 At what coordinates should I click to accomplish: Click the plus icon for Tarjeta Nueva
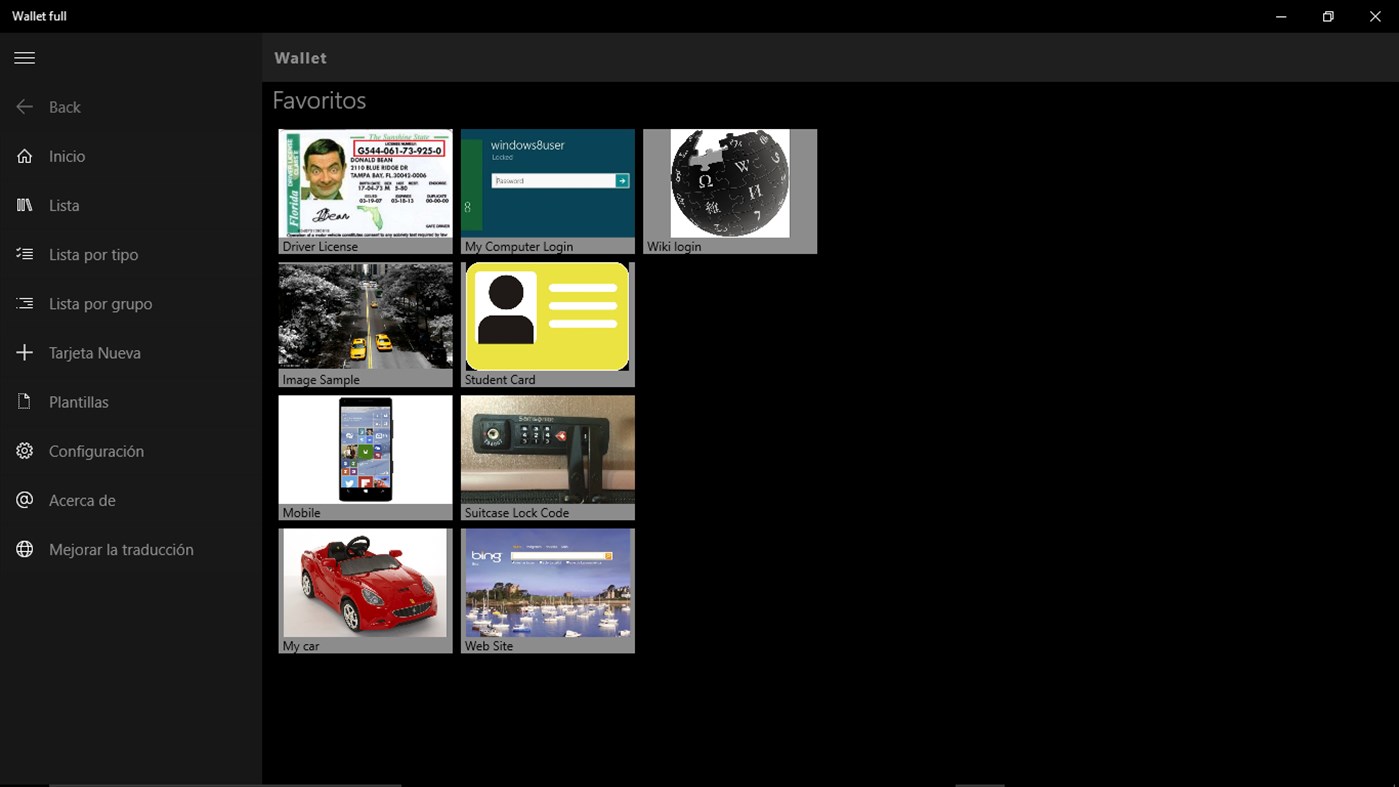[24, 352]
